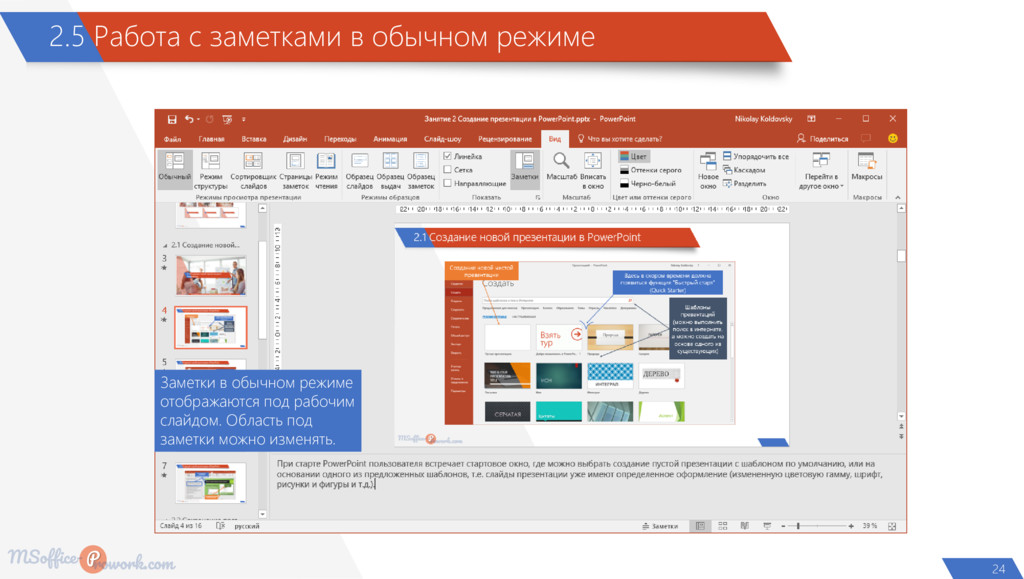Open quick access toolbar customize dropdown
The image size is (1024, 579).
click(244, 119)
